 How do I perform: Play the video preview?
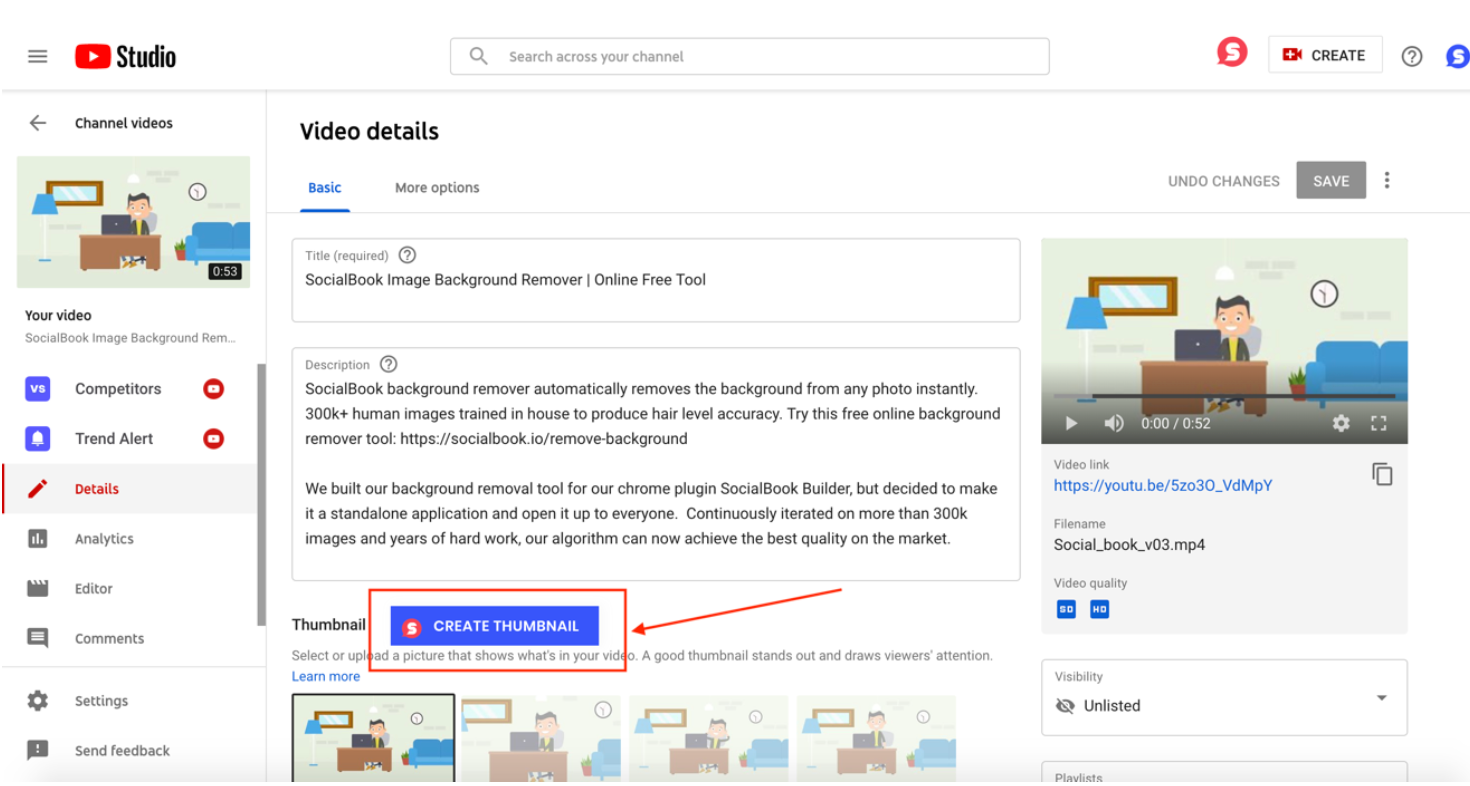pyautogui.click(x=1071, y=423)
